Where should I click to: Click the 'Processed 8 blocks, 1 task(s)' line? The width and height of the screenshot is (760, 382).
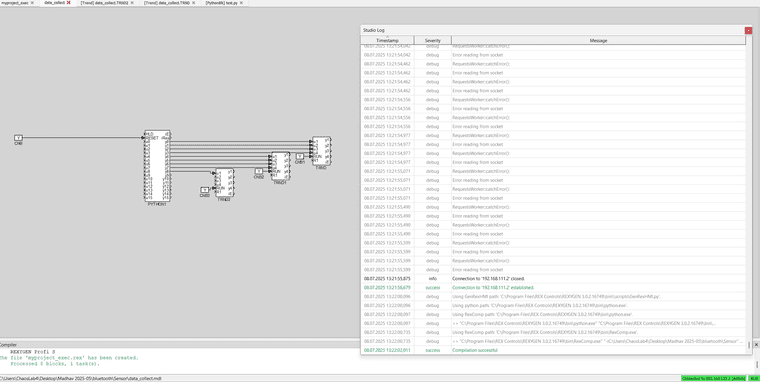(x=55, y=364)
